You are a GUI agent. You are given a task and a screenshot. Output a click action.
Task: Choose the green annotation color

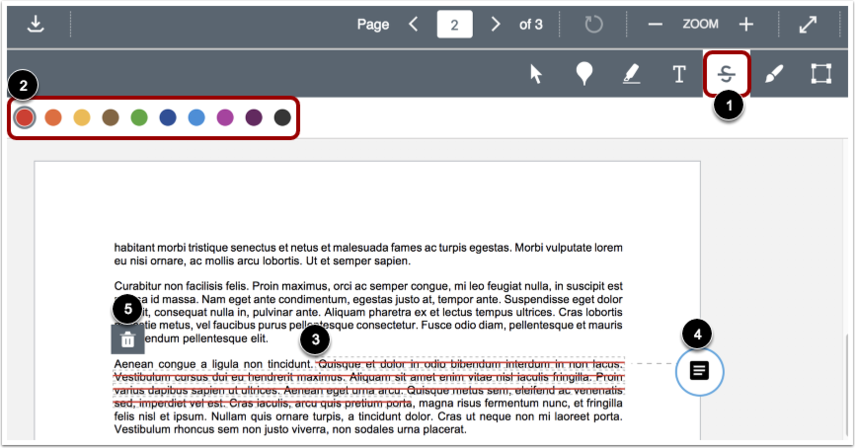tap(139, 117)
